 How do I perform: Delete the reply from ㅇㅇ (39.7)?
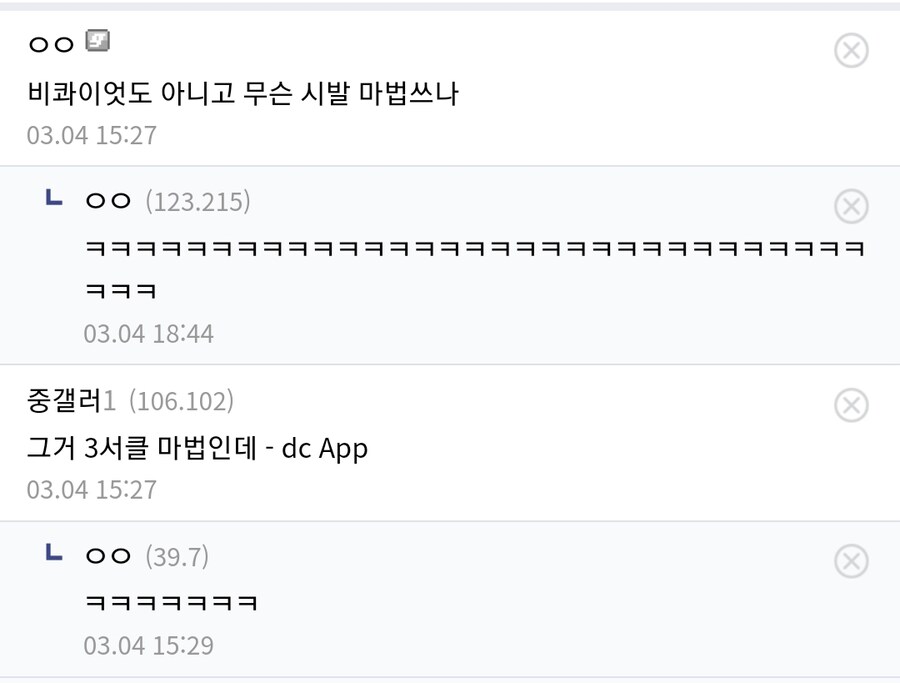coord(851,562)
